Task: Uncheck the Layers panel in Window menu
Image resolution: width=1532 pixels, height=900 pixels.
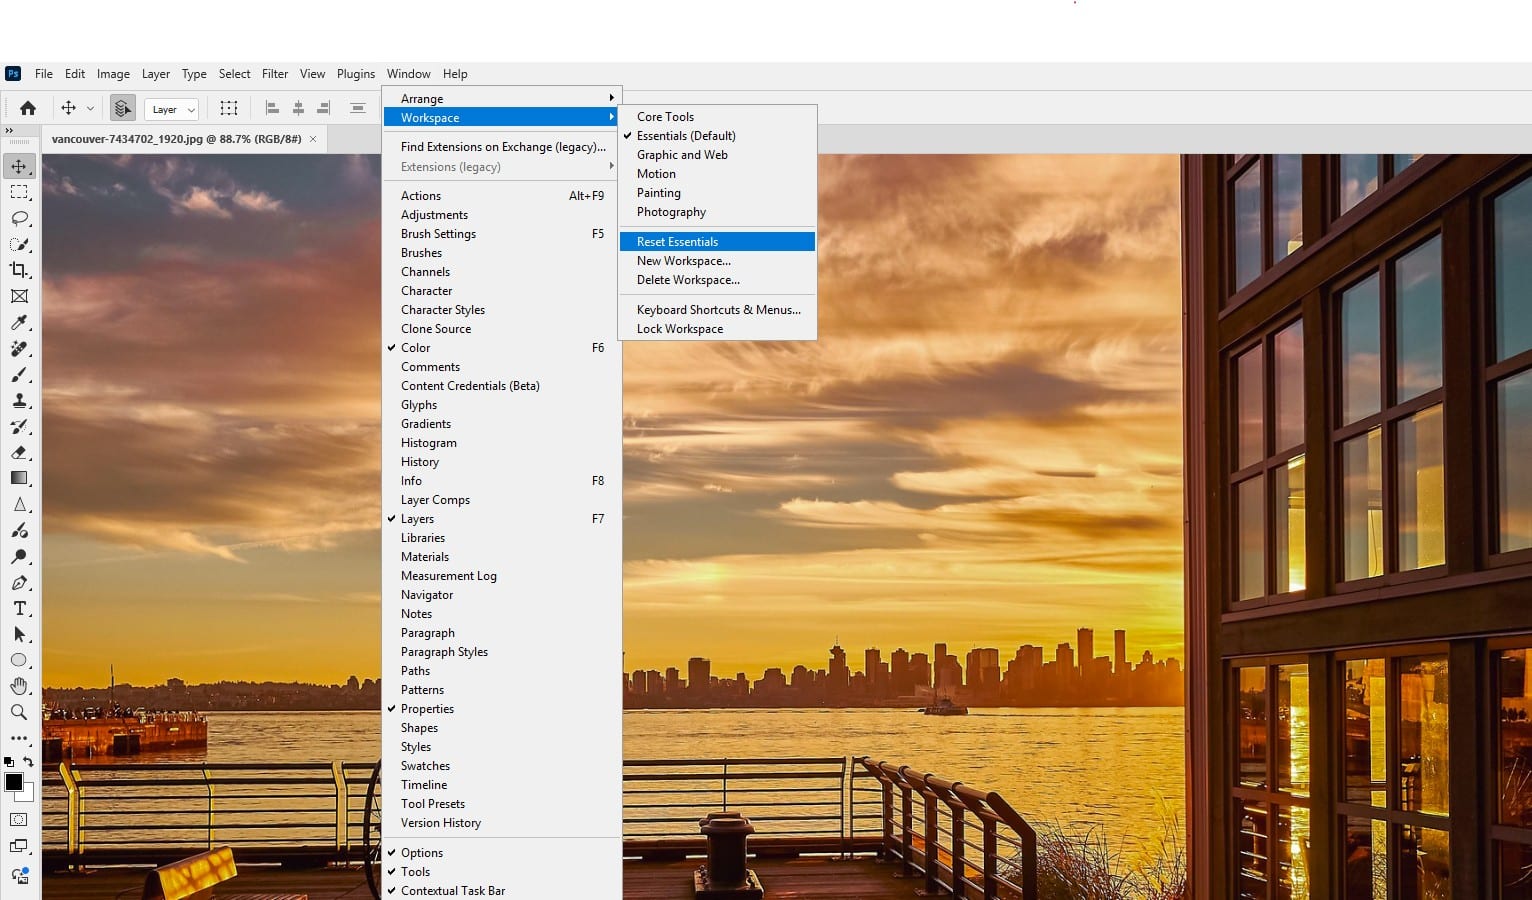Action: coord(417,519)
